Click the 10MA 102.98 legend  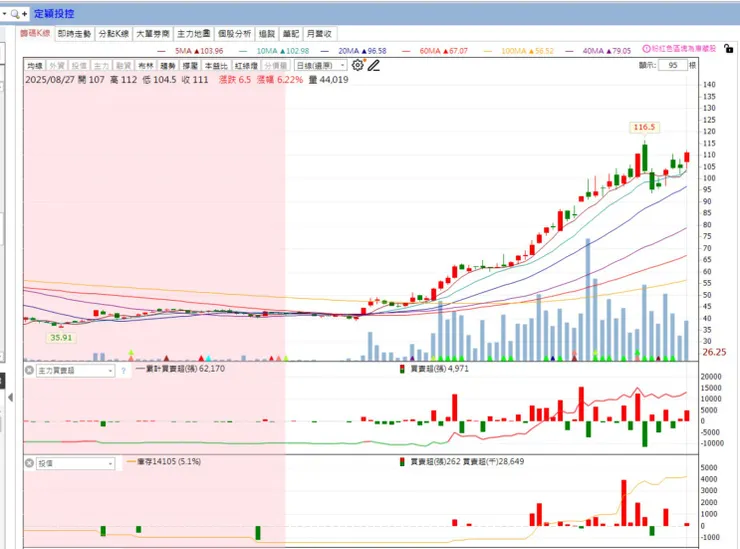pos(274,51)
